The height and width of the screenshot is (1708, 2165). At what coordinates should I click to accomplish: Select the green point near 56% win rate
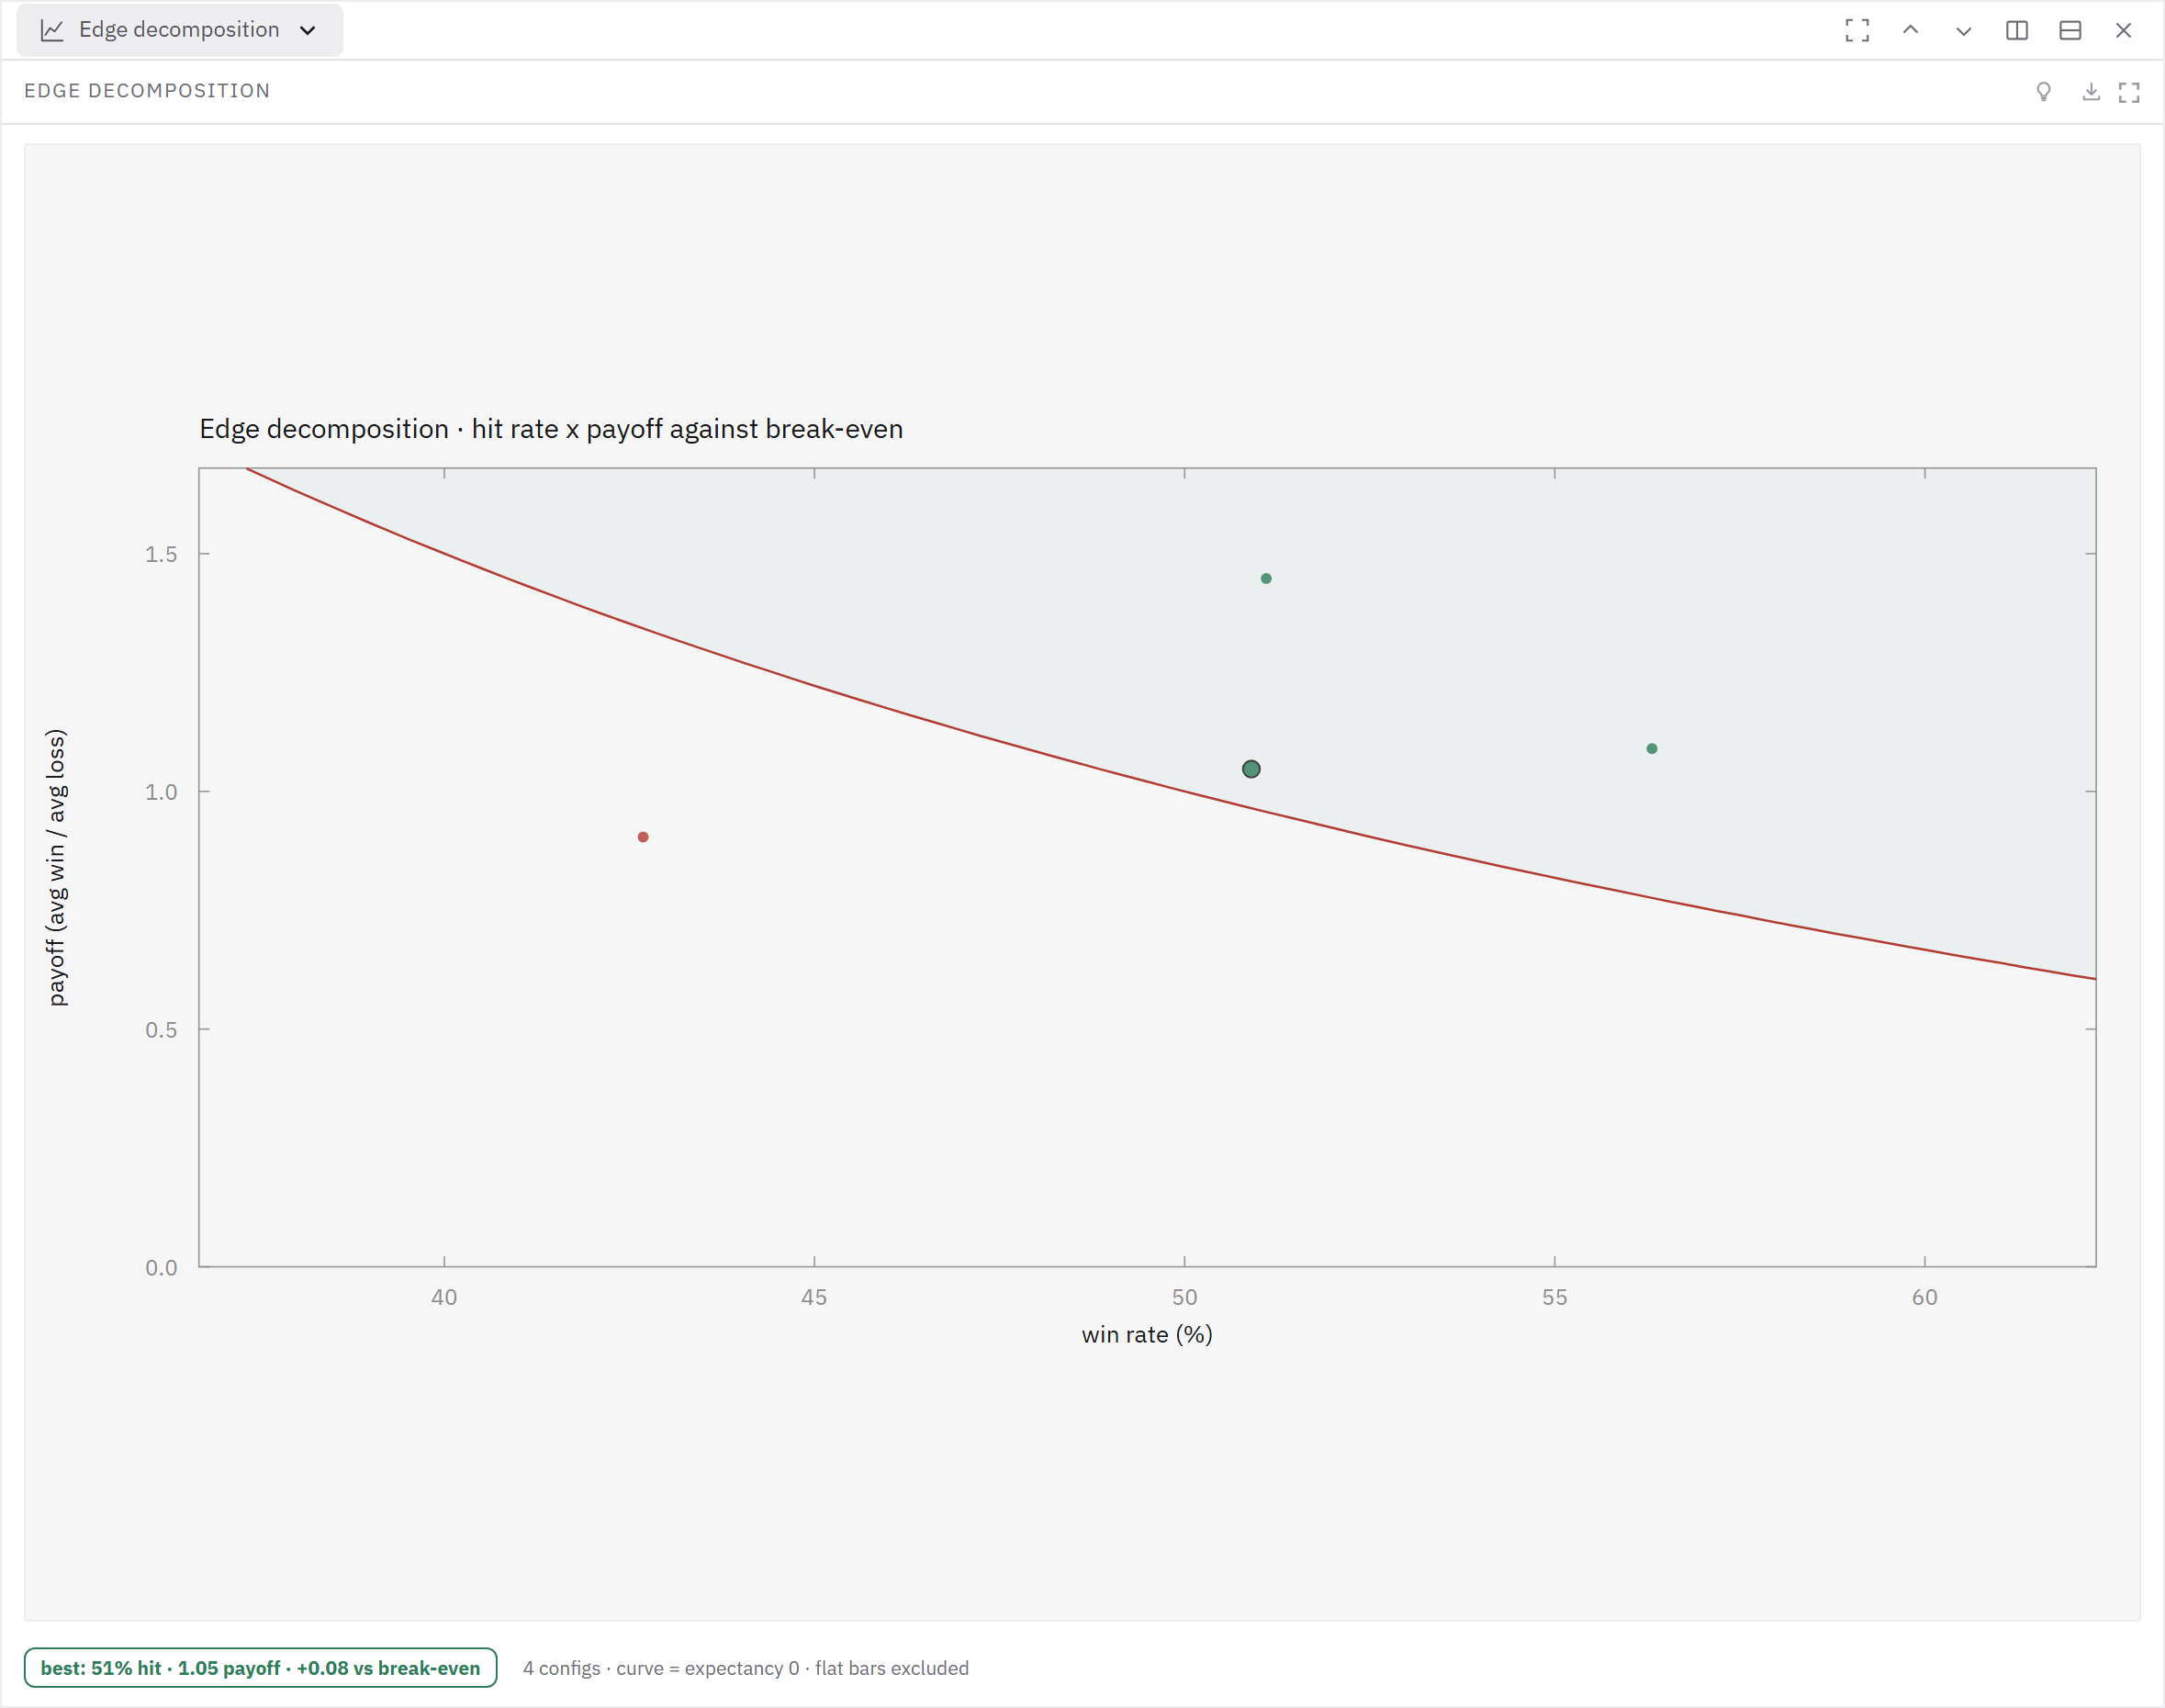(x=1652, y=748)
